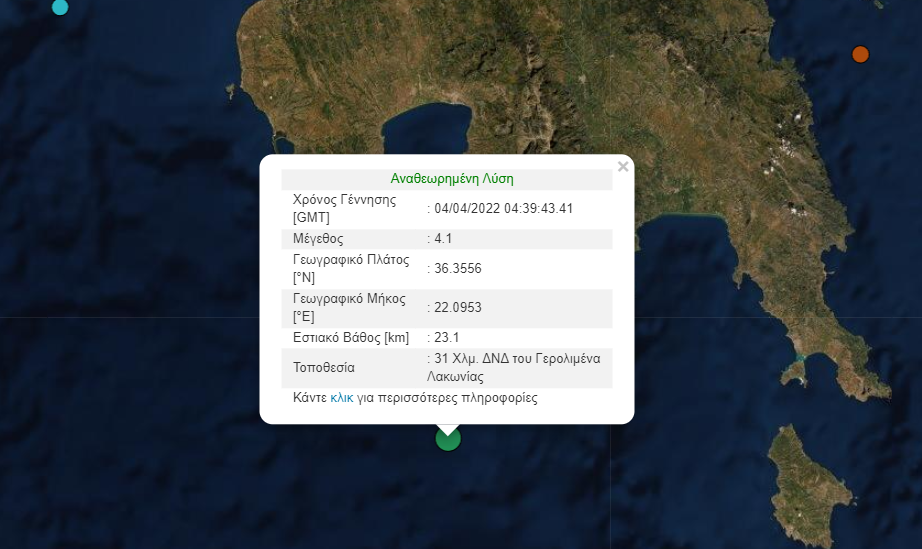Click the 'Τοποθεσία' label

(x=324, y=368)
